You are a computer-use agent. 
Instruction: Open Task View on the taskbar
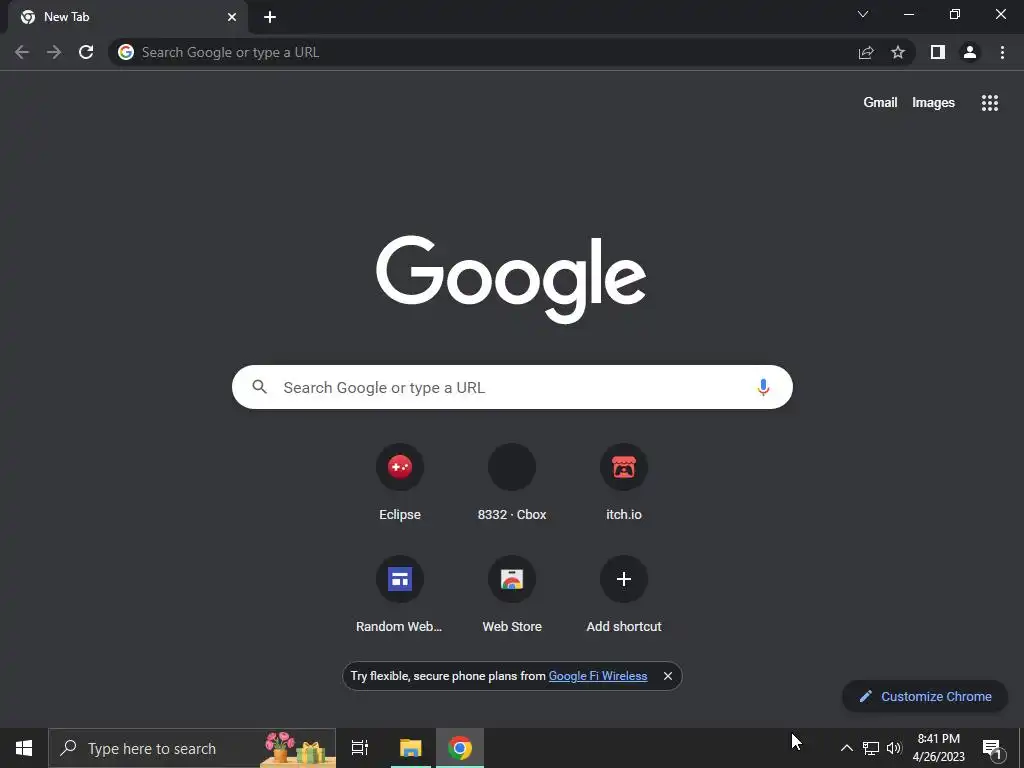(x=360, y=748)
